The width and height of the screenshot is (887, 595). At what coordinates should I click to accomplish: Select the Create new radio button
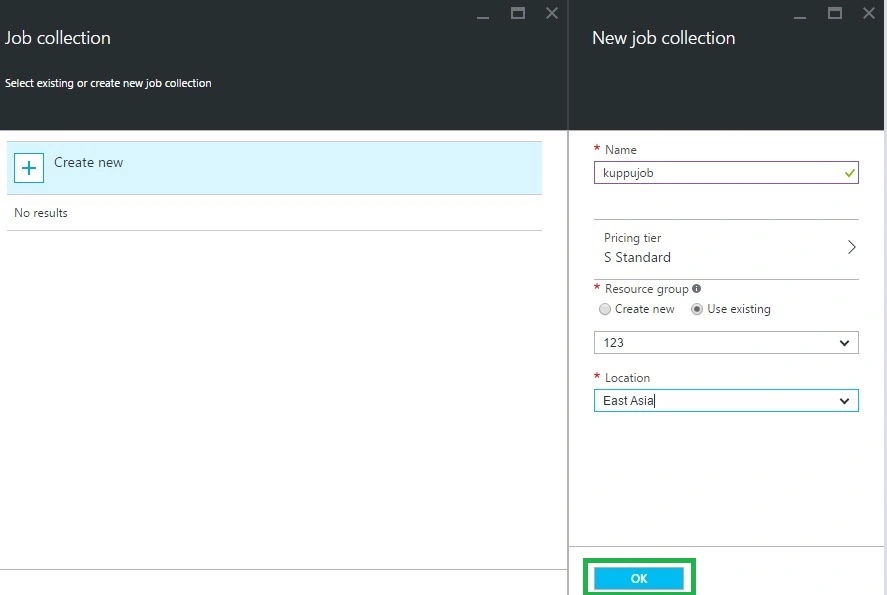pyautogui.click(x=605, y=309)
